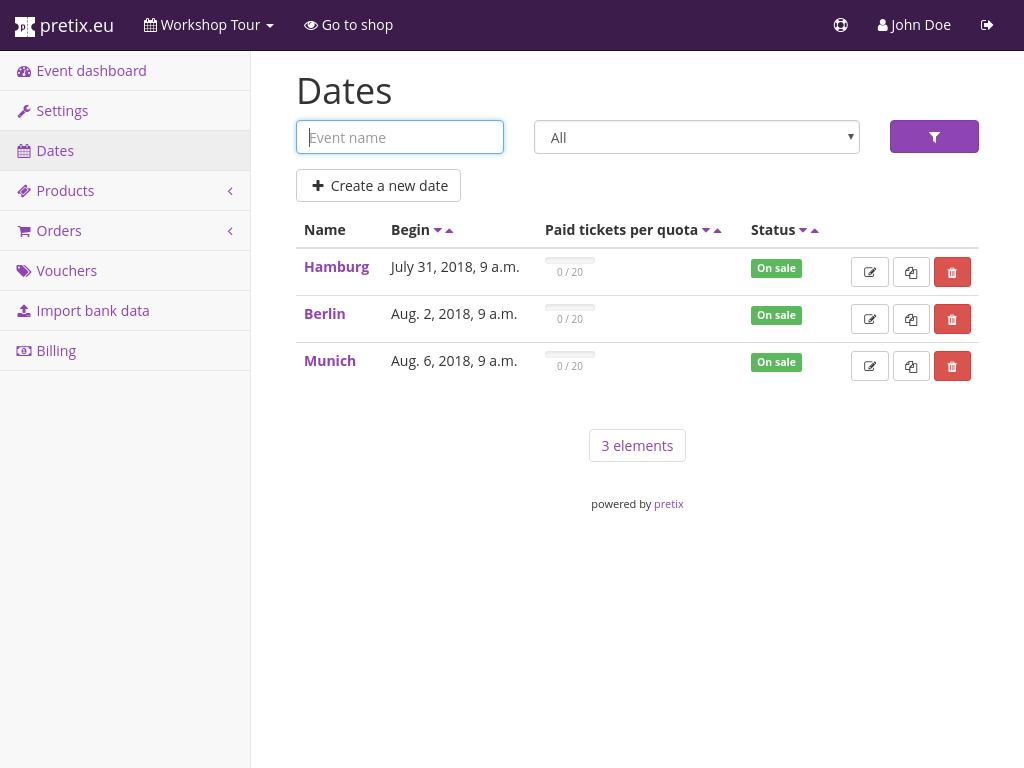Click Hamburg's On sale status badge
1024x768 pixels.
click(x=776, y=268)
